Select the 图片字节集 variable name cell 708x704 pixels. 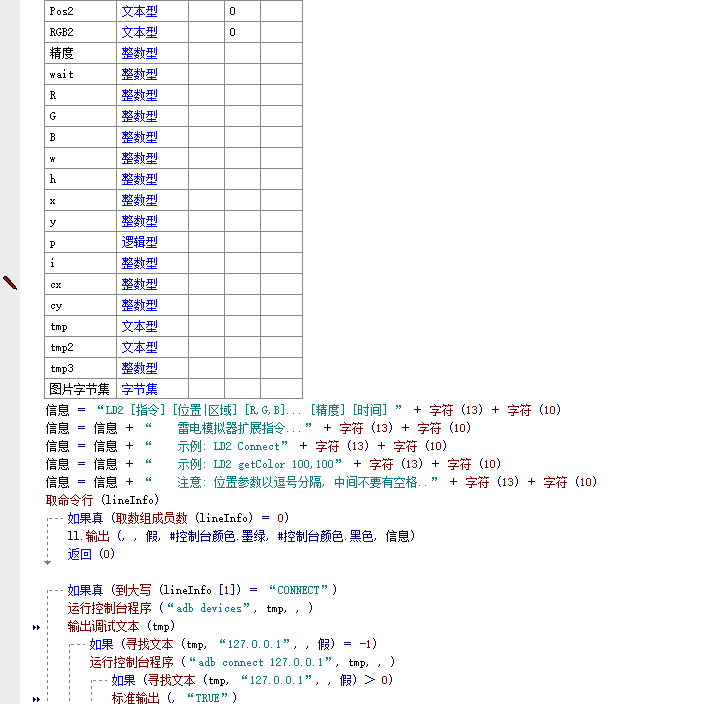80,389
